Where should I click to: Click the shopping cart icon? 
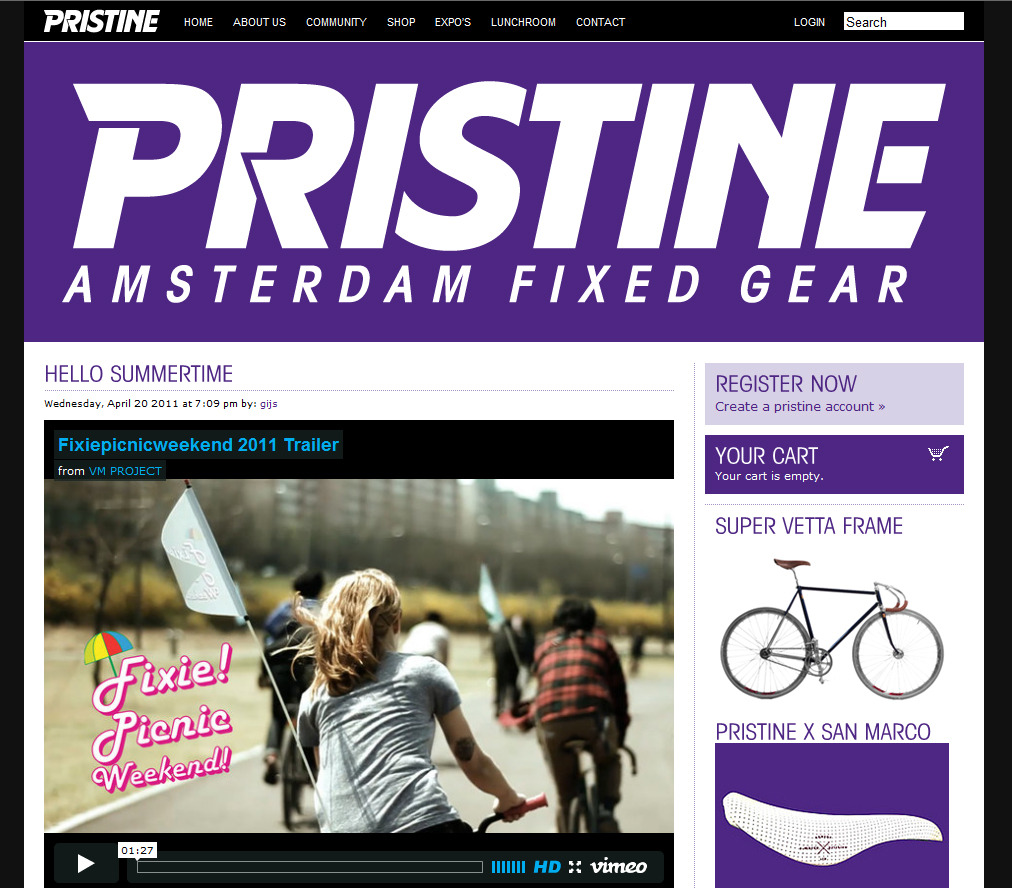pos(938,454)
